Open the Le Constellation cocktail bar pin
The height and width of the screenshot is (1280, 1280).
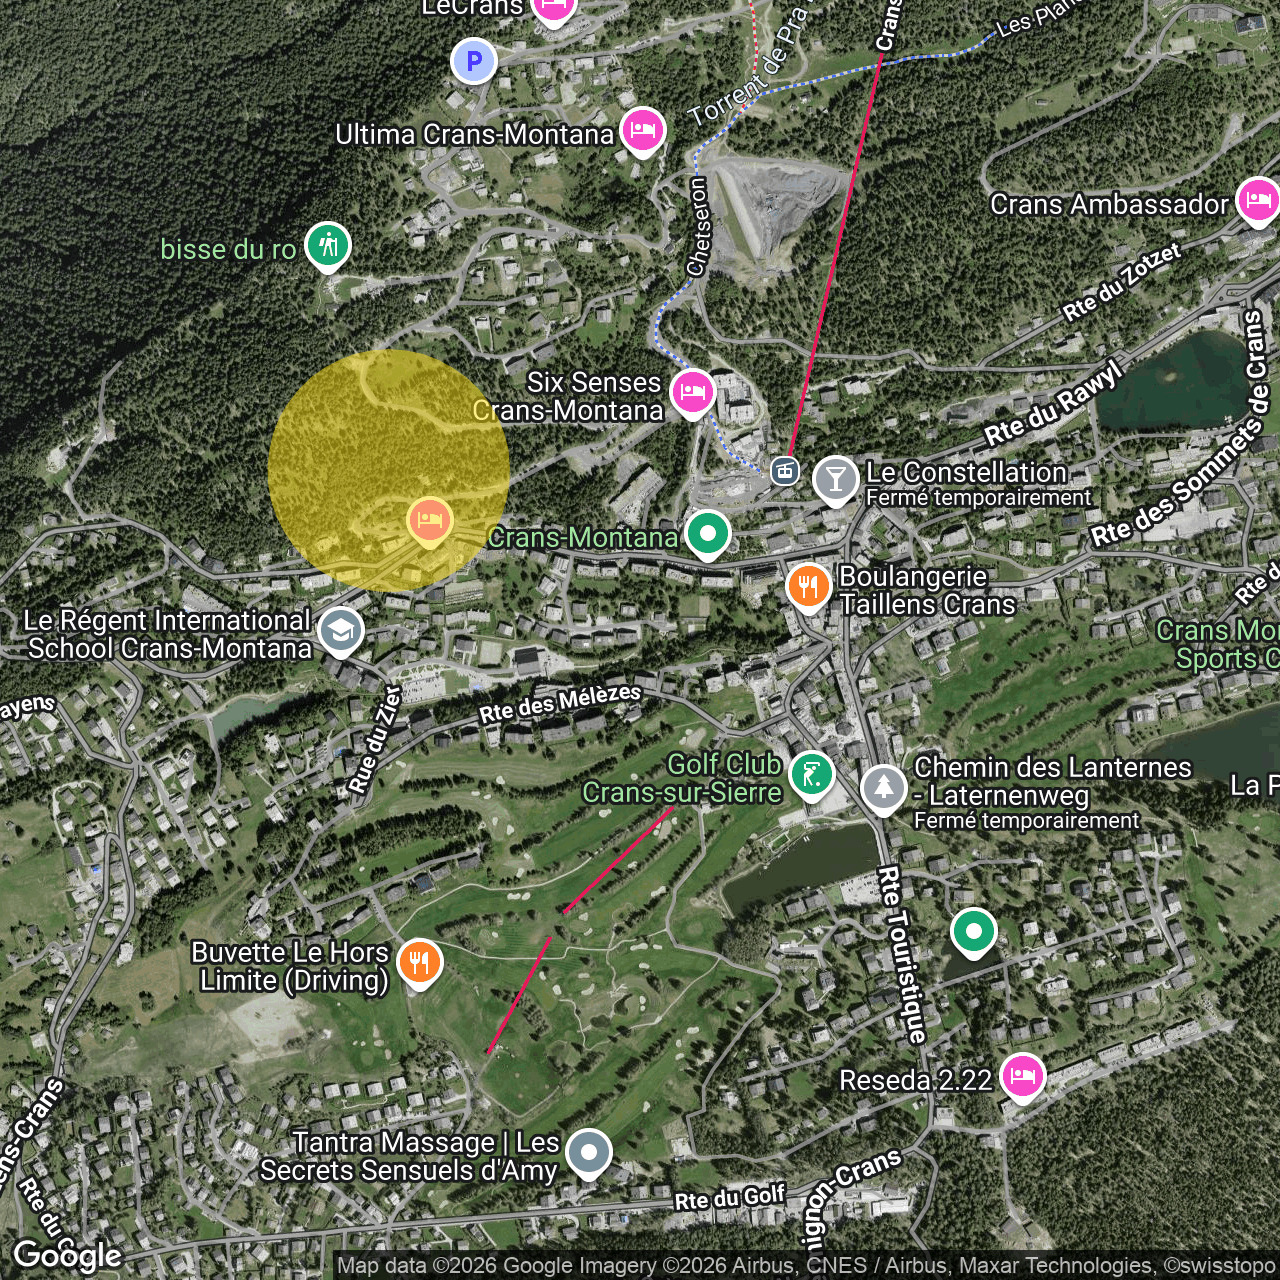835,481
